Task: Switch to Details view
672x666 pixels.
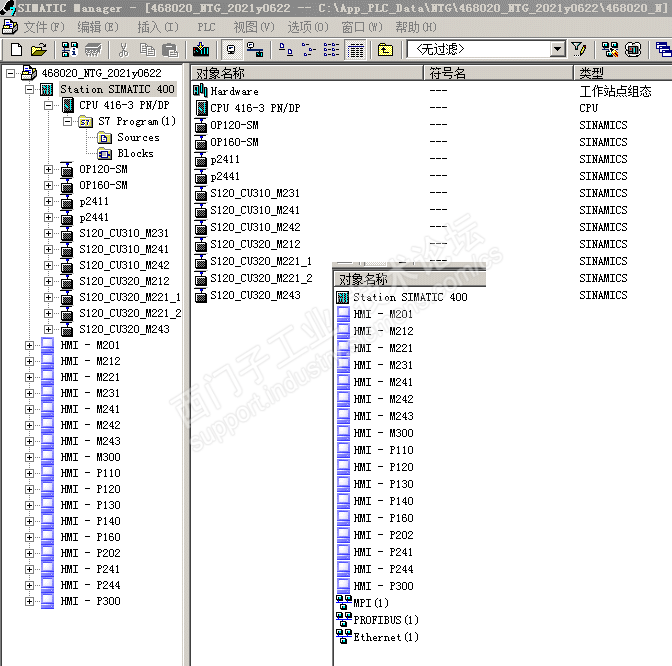Action: click(x=355, y=50)
